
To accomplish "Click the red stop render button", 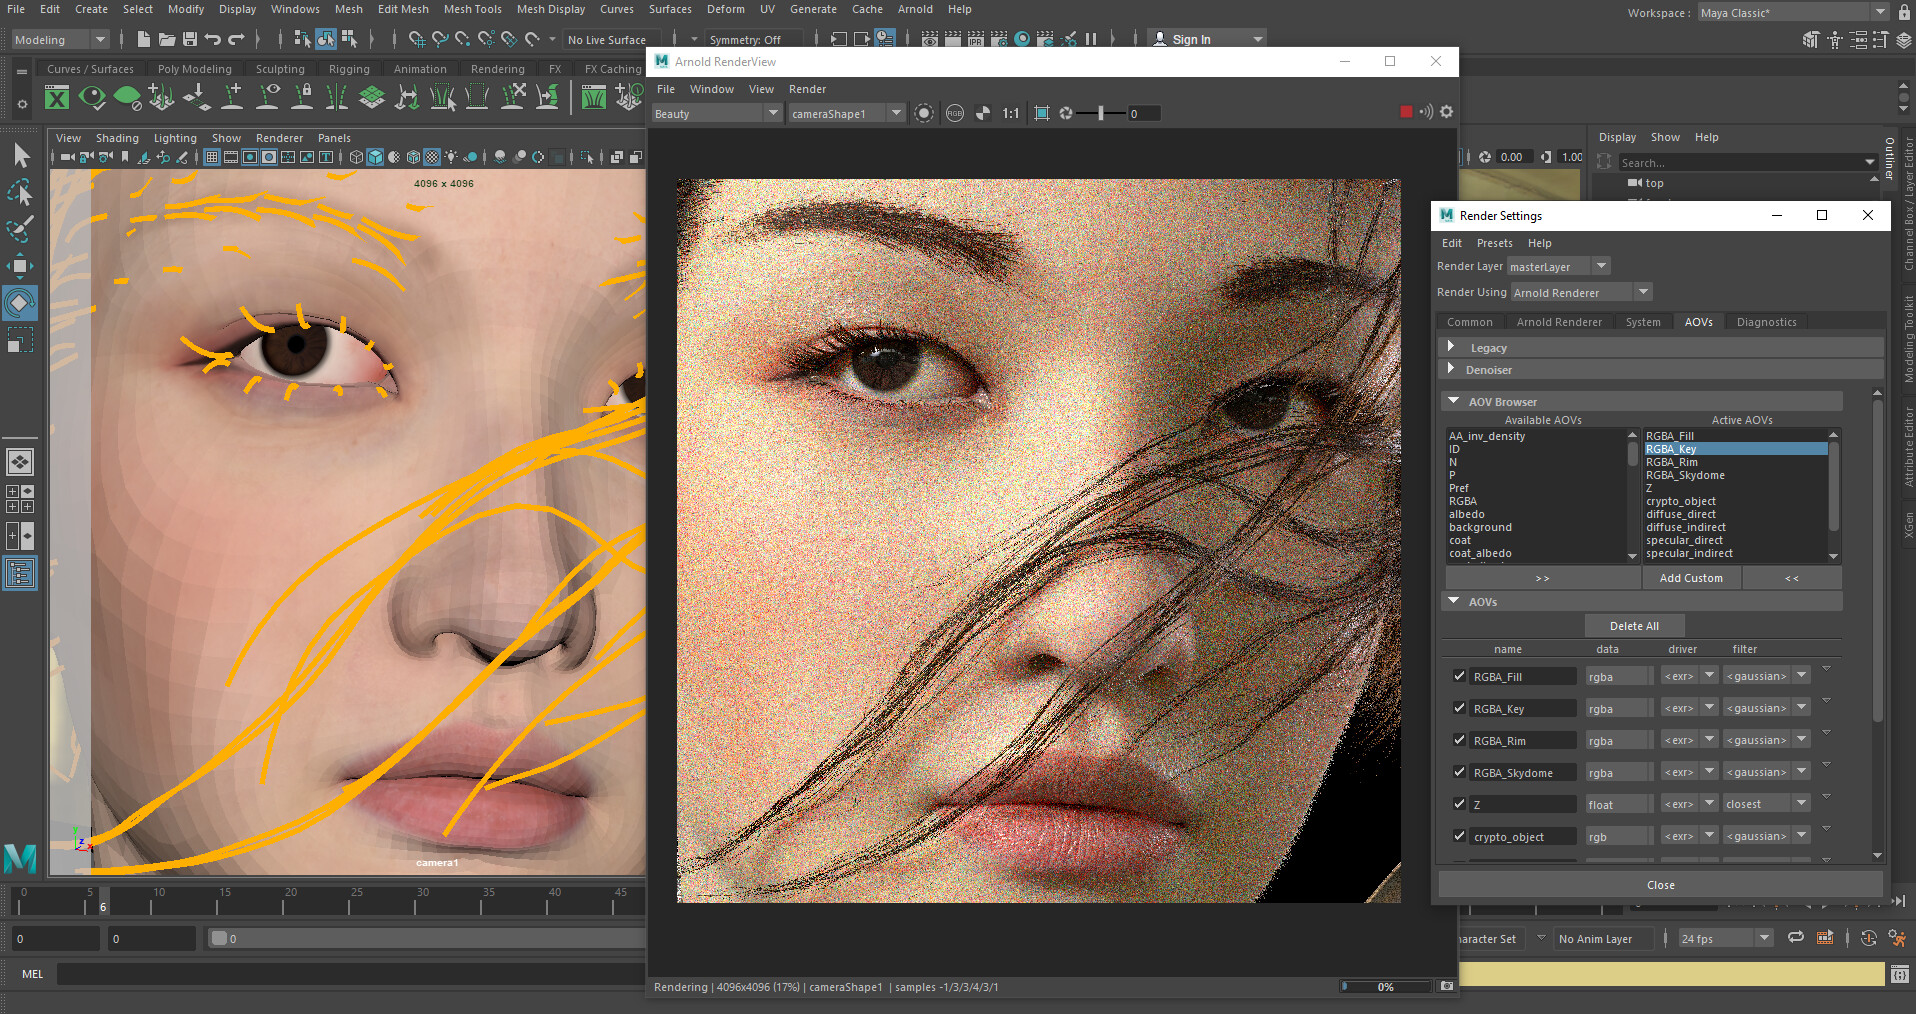I will (x=1405, y=112).
